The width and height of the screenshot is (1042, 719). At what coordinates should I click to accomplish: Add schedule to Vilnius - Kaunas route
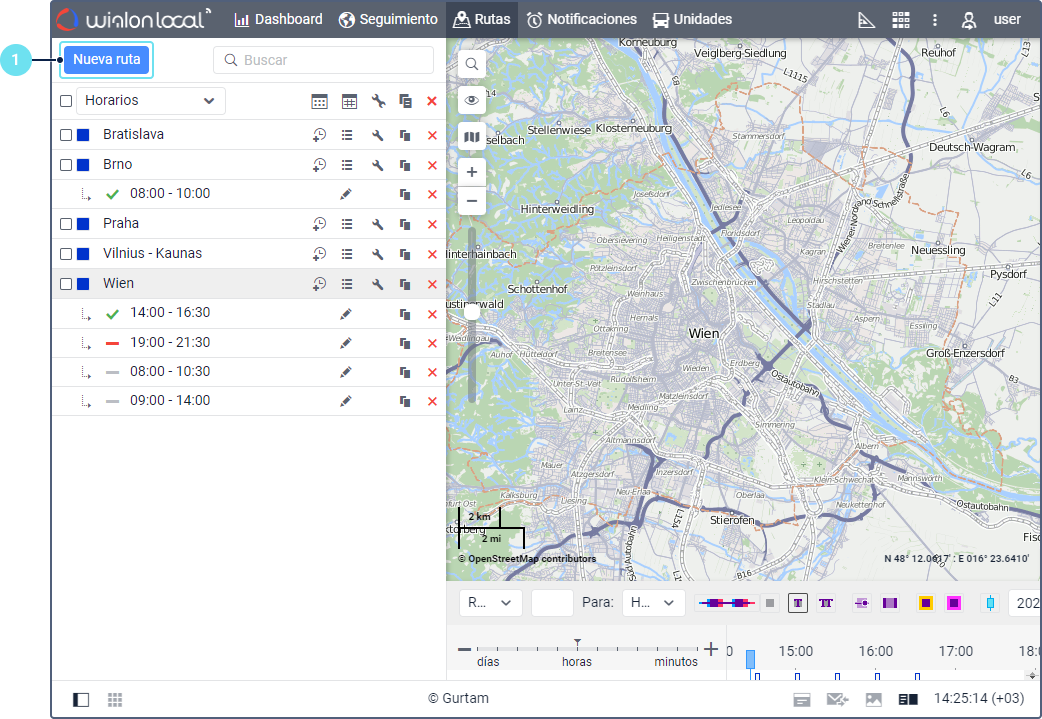click(319, 254)
